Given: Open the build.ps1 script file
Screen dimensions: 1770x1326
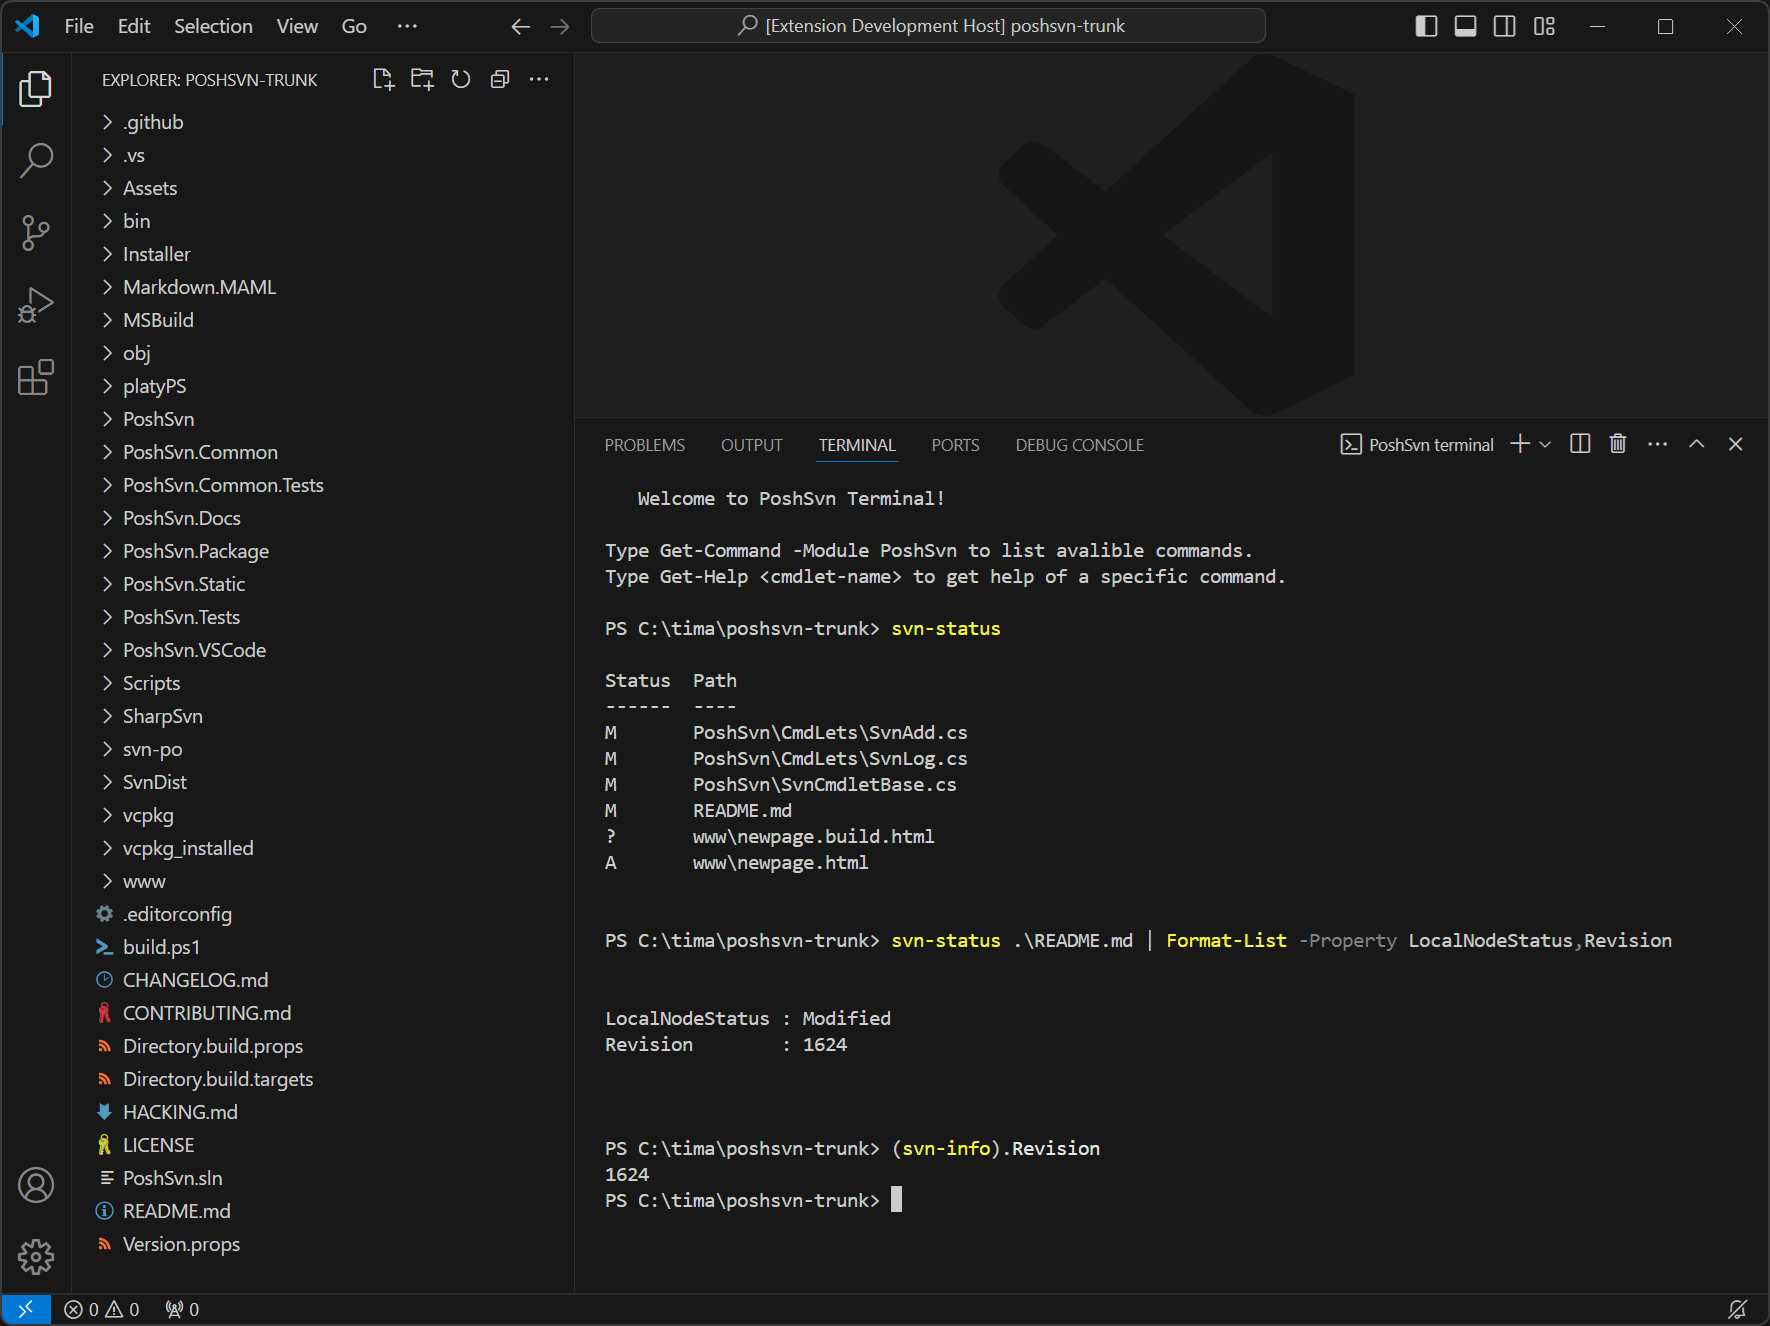Looking at the screenshot, I should tap(323, 947).
